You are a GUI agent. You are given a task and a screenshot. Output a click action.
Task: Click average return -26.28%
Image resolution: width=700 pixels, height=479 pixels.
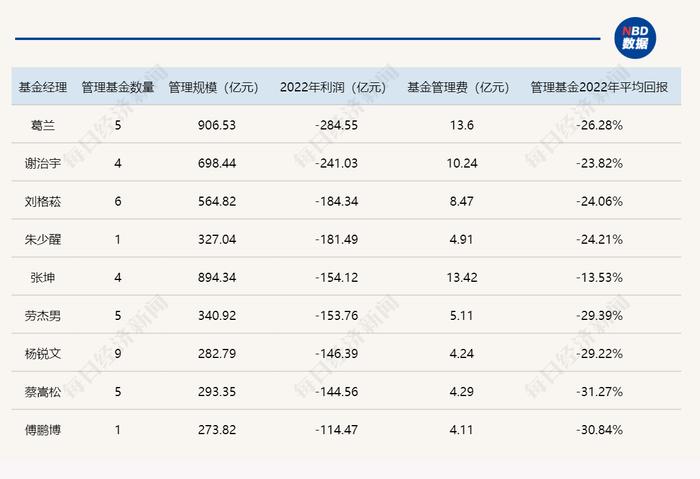pos(599,125)
